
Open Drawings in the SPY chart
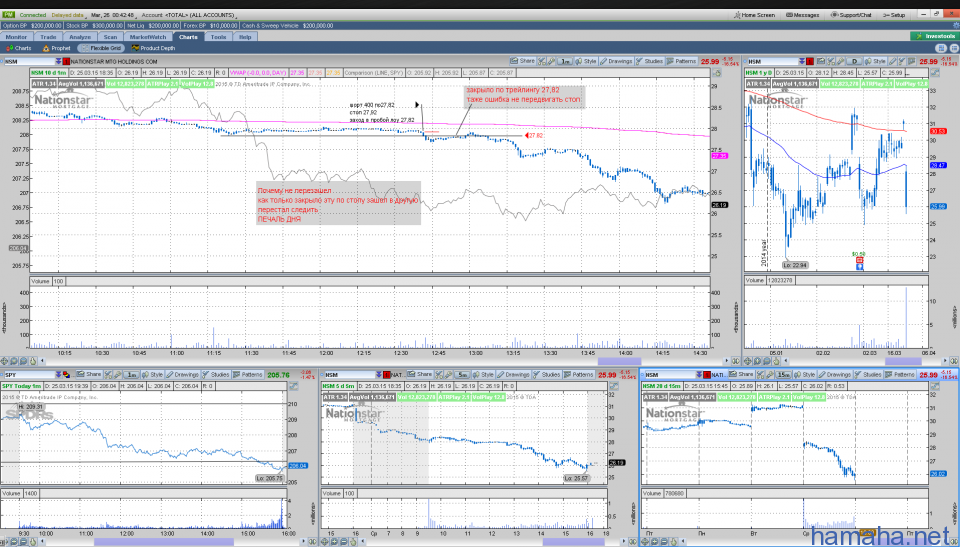click(182, 374)
